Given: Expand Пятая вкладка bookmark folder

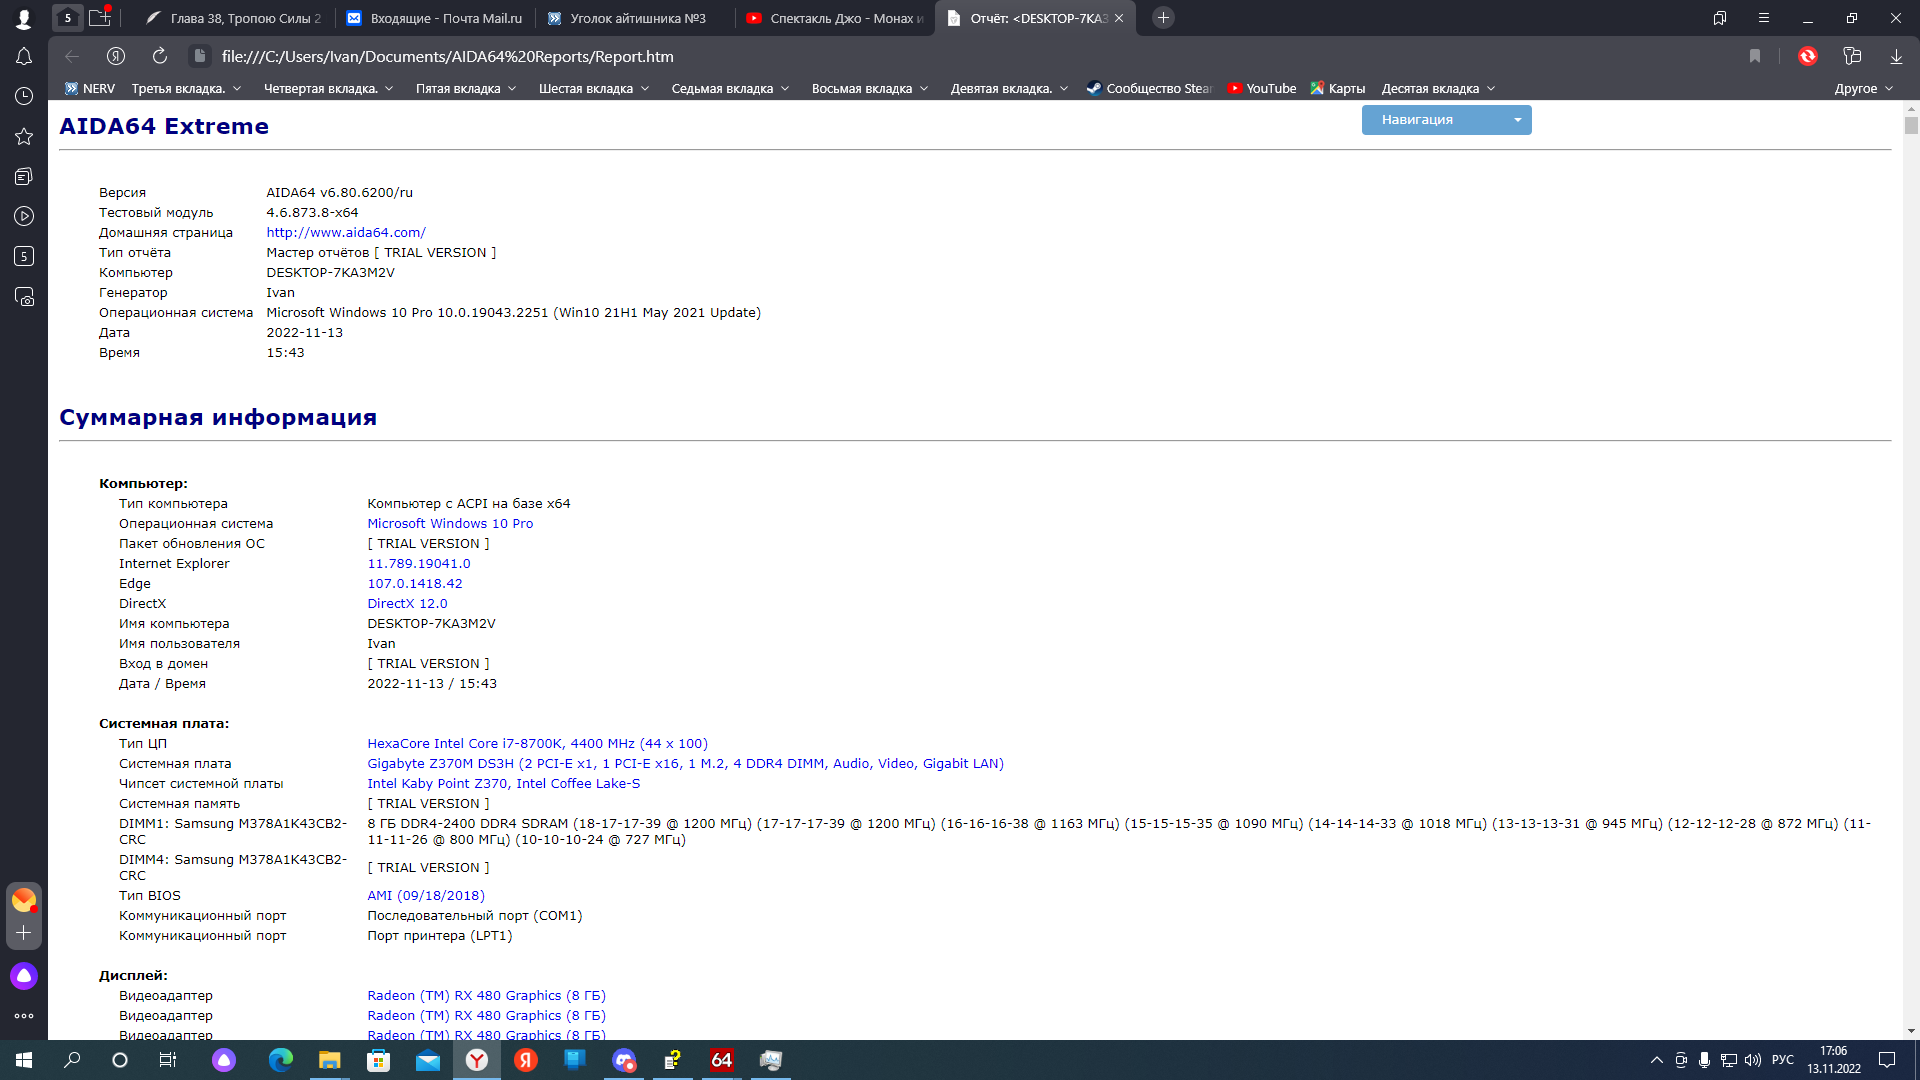Looking at the screenshot, I should click(466, 89).
